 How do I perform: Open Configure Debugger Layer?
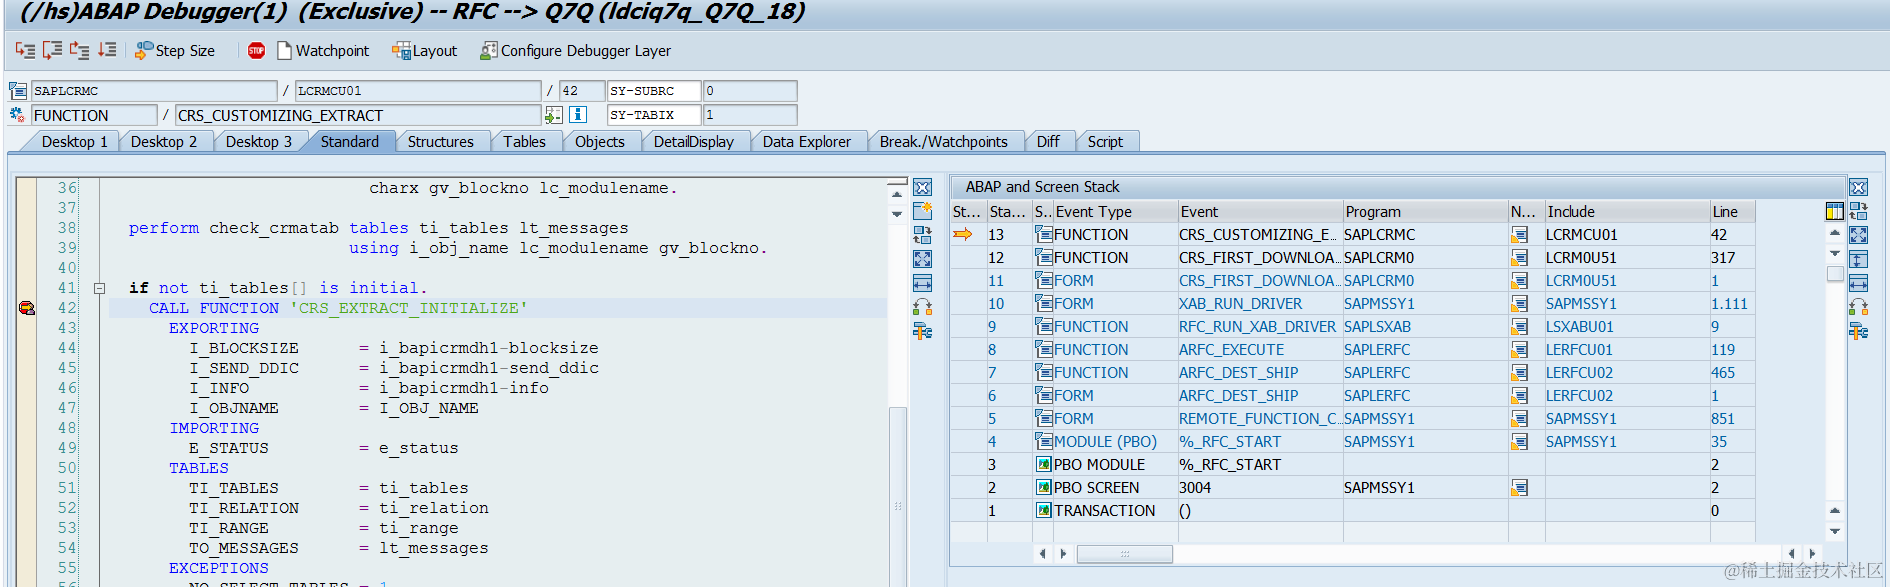(575, 50)
